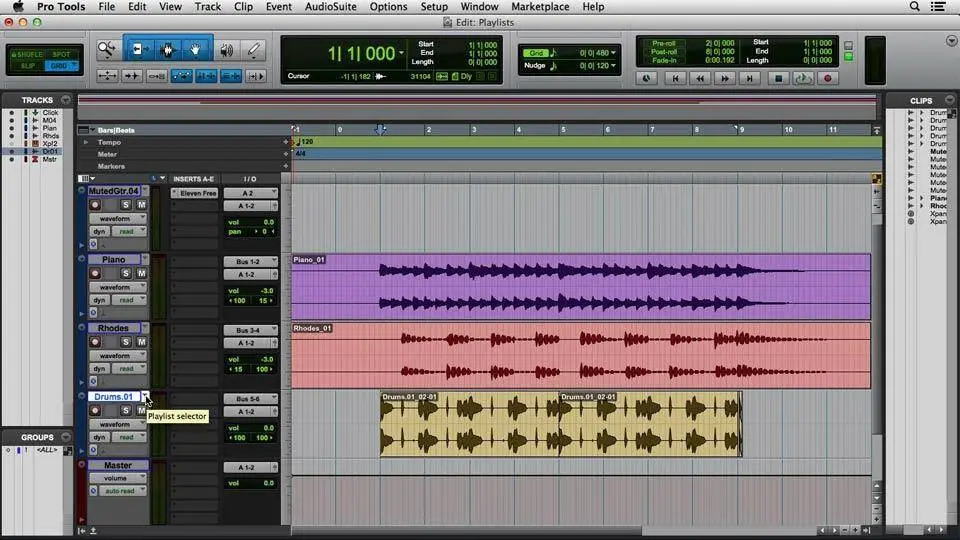Enable Spot edit mode

pyautogui.click(x=61, y=54)
